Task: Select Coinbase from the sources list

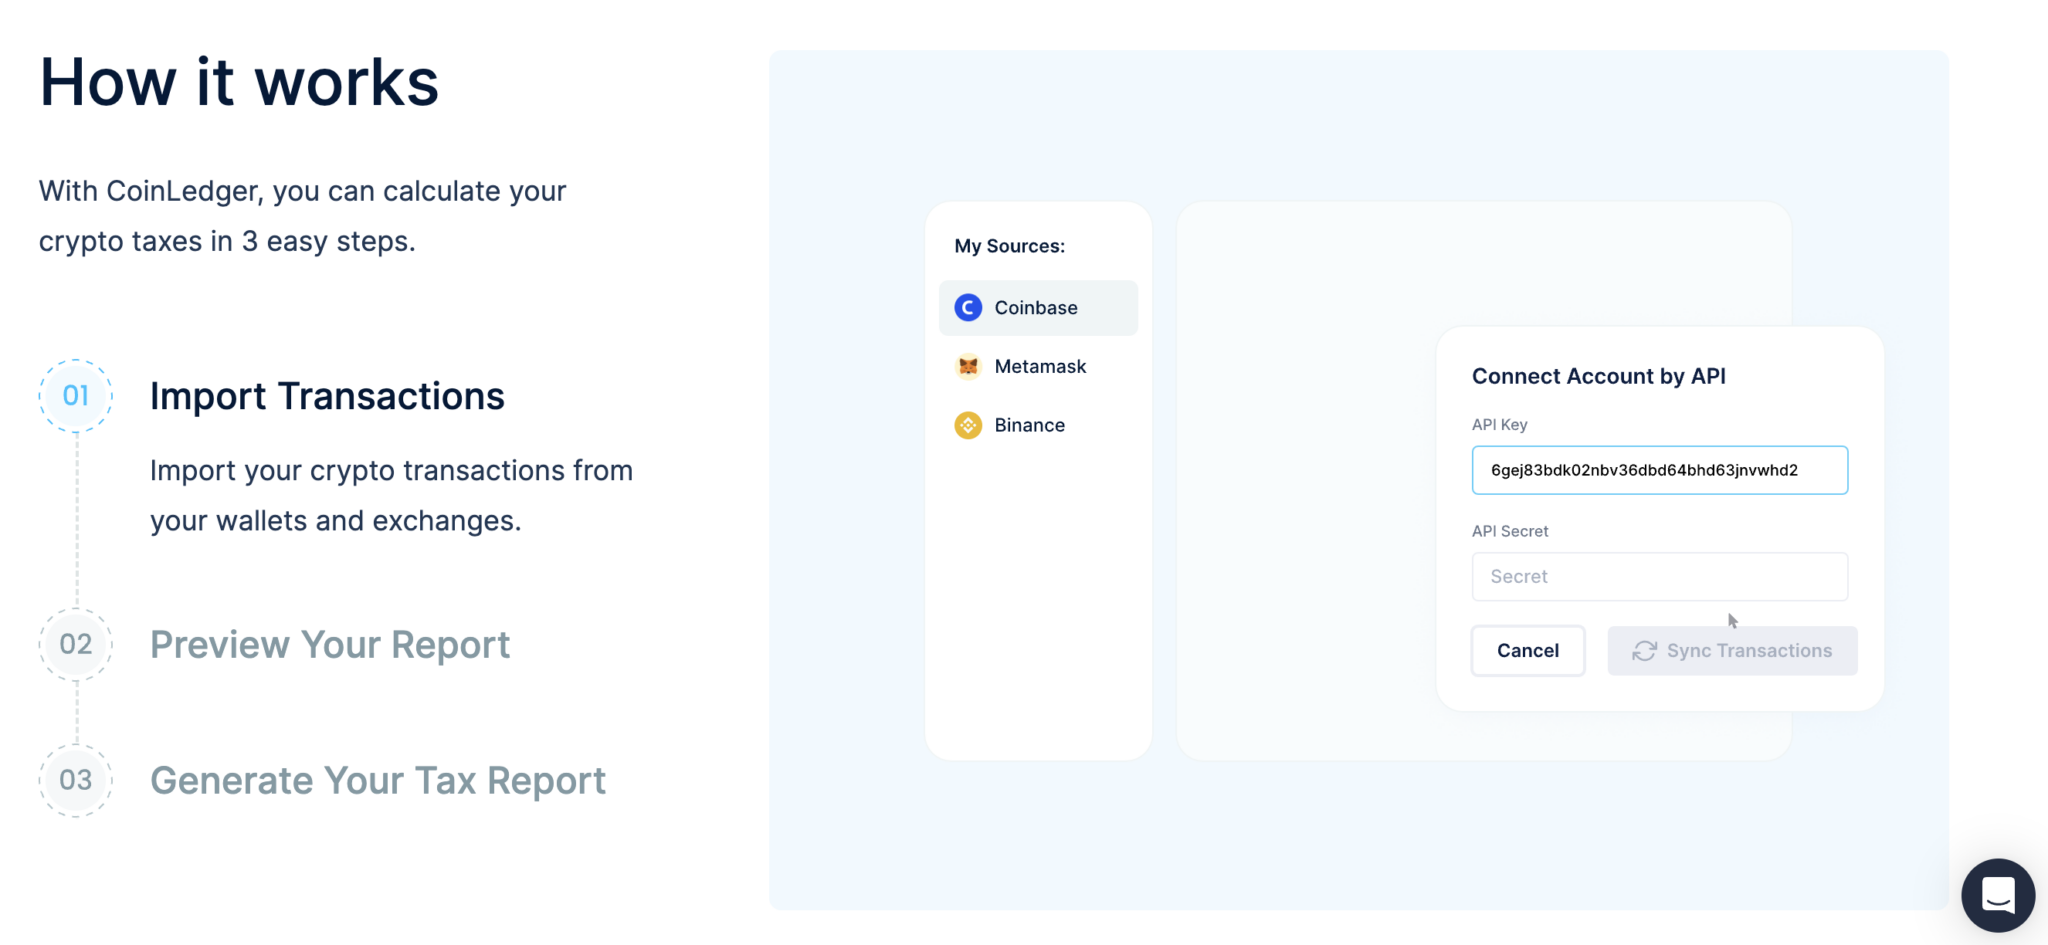Action: 1036,307
